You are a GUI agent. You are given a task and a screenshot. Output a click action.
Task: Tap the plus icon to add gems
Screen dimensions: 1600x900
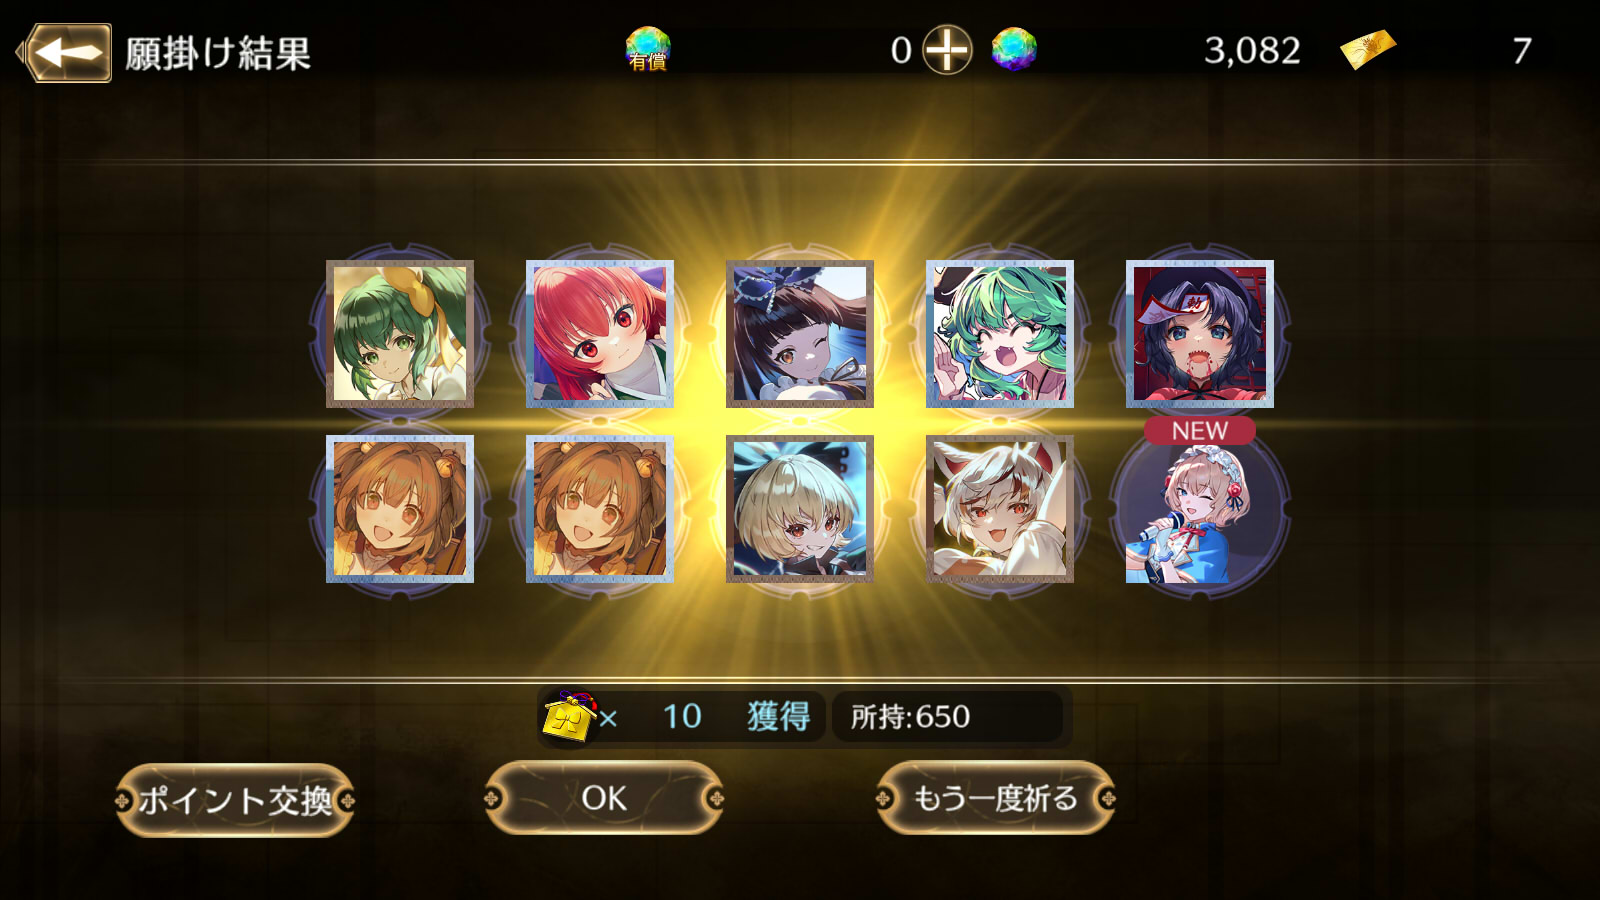point(946,50)
